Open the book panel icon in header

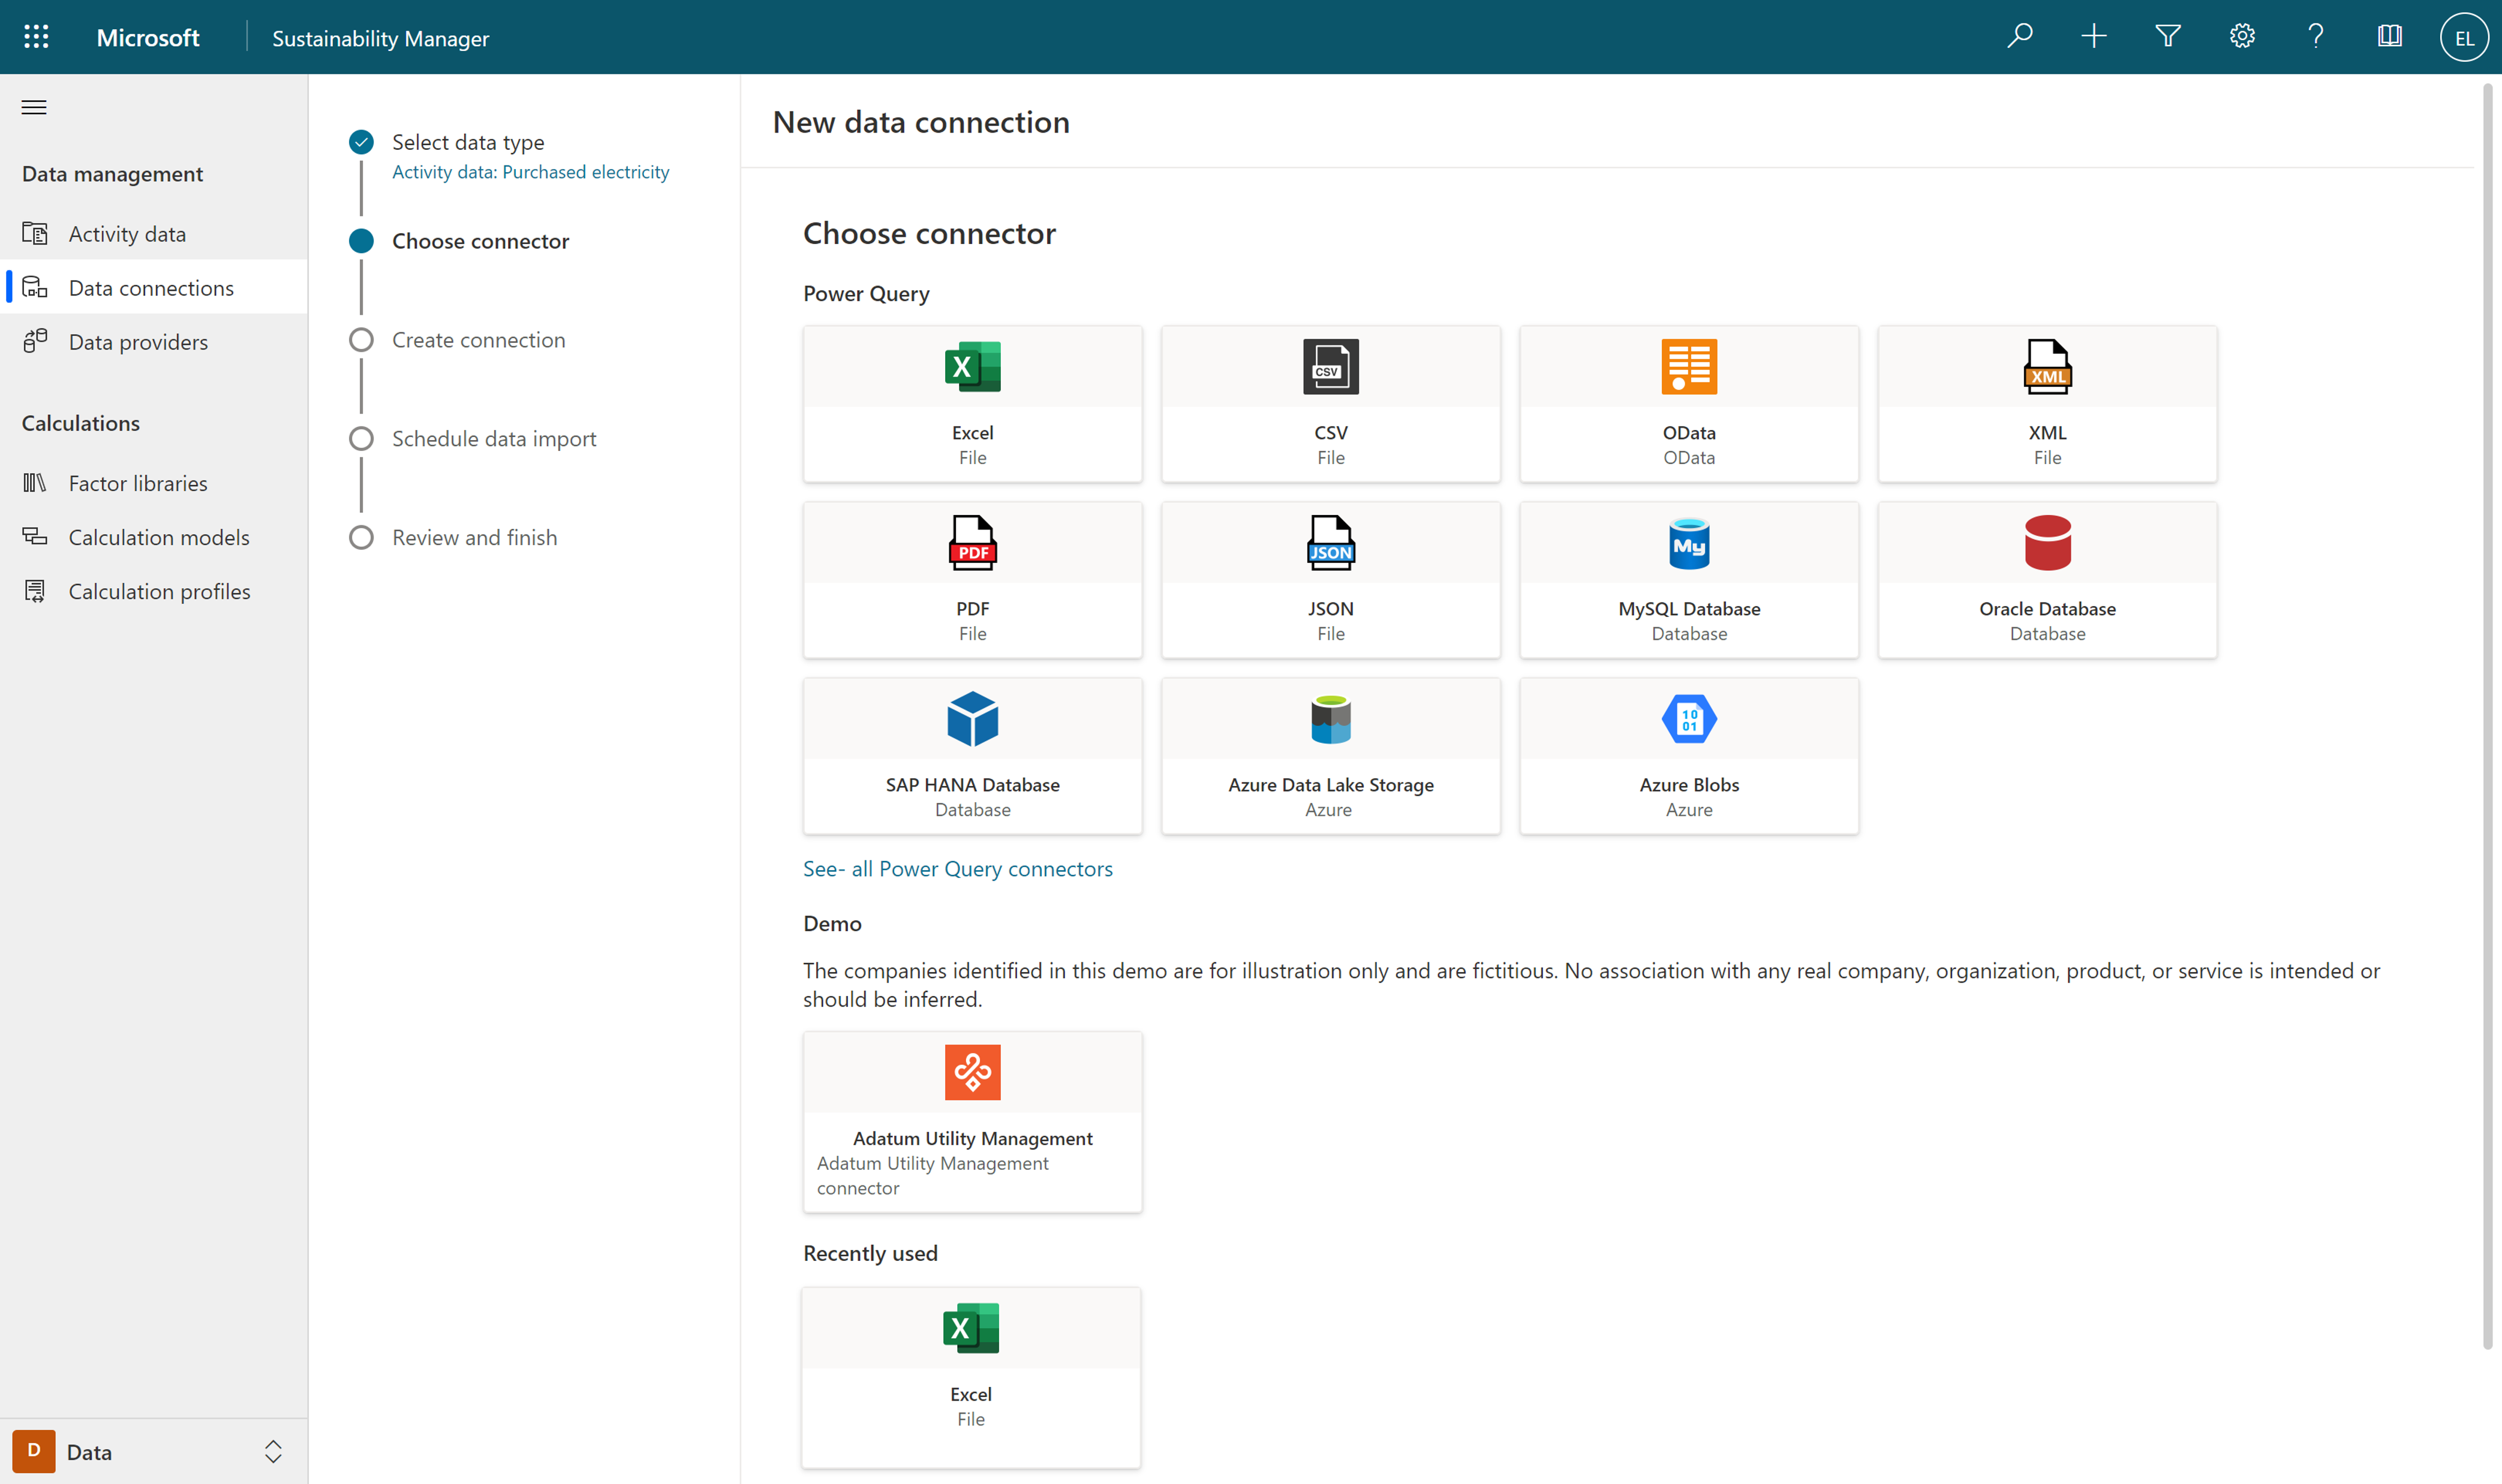pyautogui.click(x=2389, y=37)
